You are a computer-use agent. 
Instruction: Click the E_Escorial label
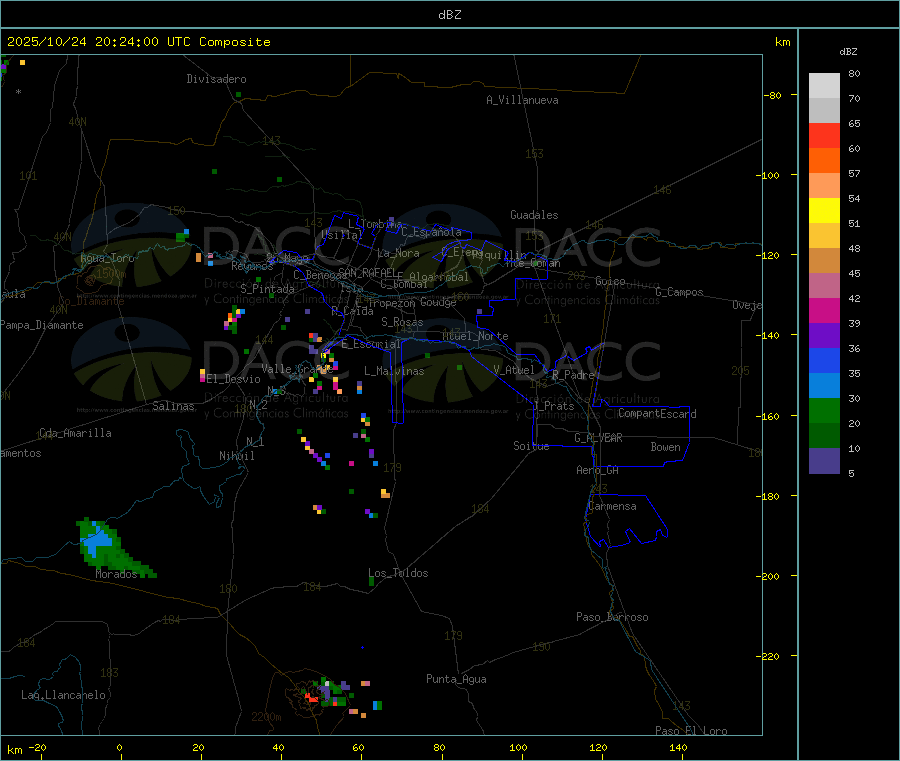[x=371, y=344]
